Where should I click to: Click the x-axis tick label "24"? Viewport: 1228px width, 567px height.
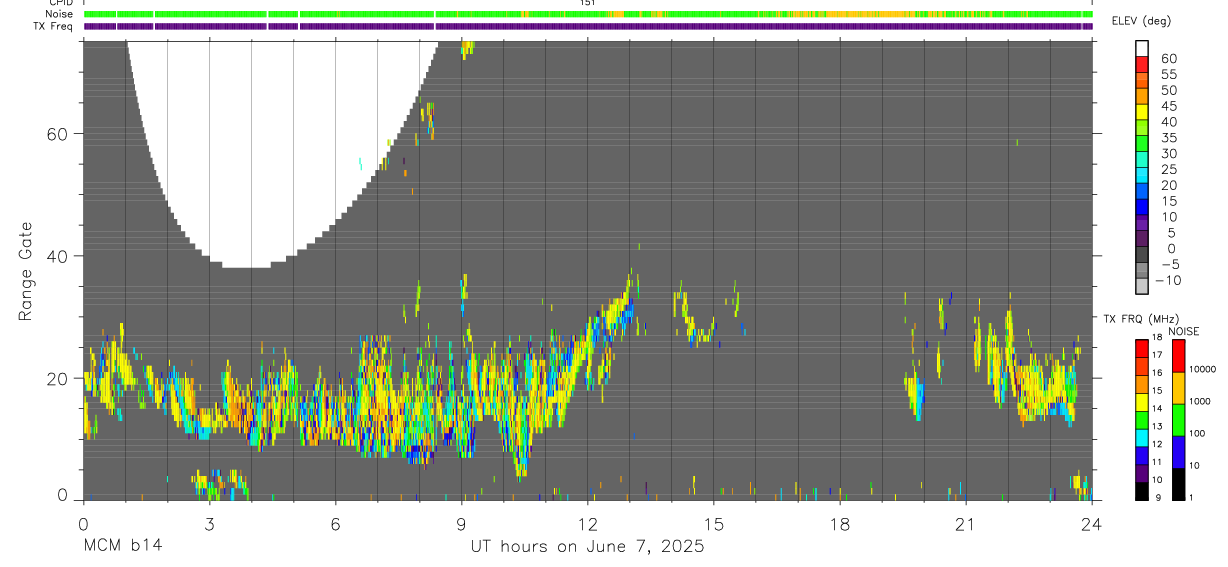tap(1091, 524)
